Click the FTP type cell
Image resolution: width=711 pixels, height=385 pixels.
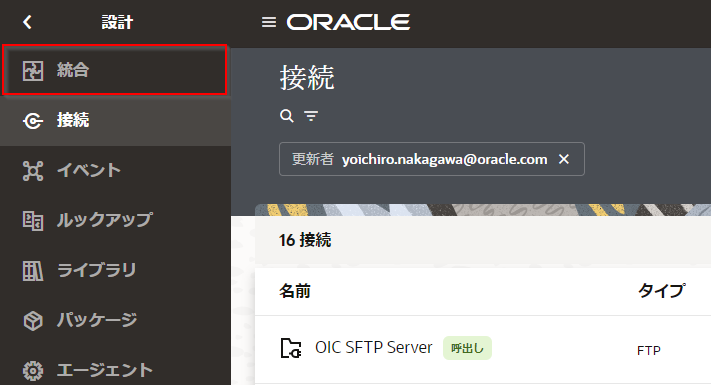[648, 350]
